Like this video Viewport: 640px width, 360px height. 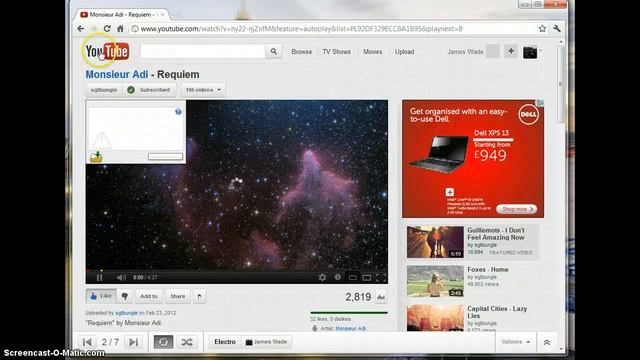[101, 296]
